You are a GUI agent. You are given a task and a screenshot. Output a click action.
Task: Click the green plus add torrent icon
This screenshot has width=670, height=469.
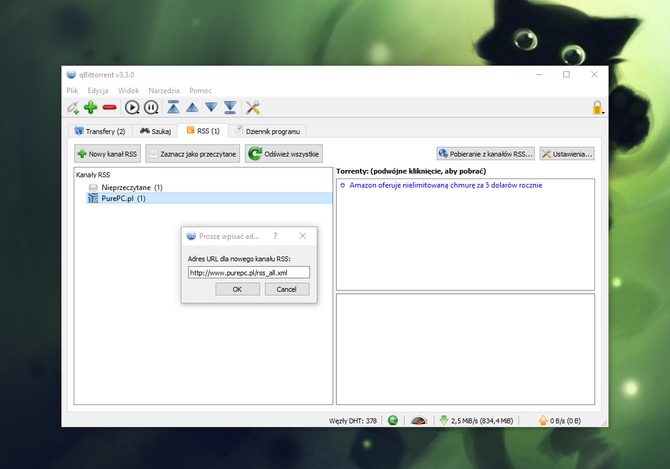pos(91,107)
